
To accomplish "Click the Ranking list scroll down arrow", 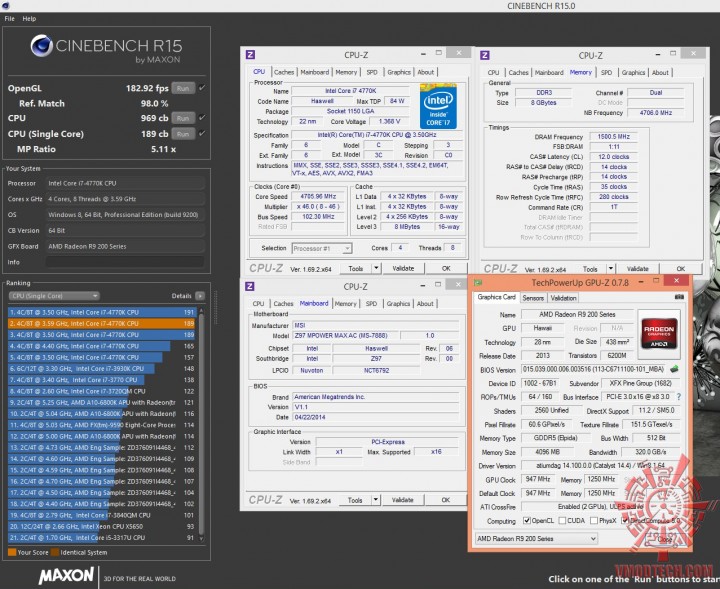I will point(202,538).
